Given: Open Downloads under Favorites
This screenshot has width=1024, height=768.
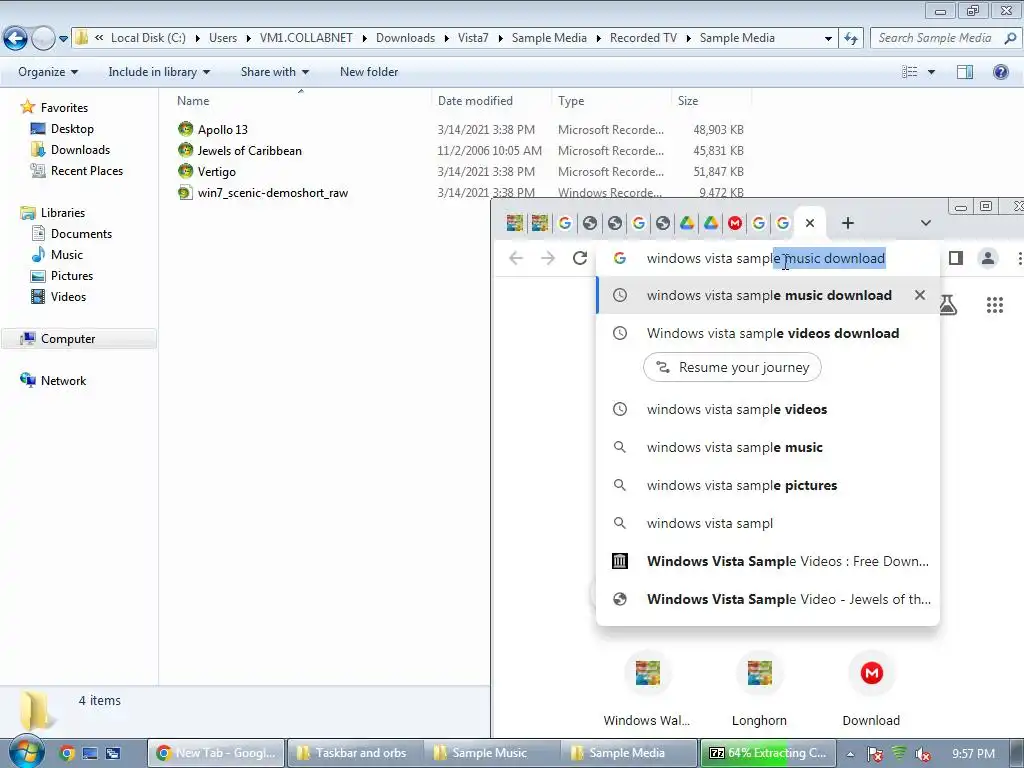Looking at the screenshot, I should click(80, 150).
